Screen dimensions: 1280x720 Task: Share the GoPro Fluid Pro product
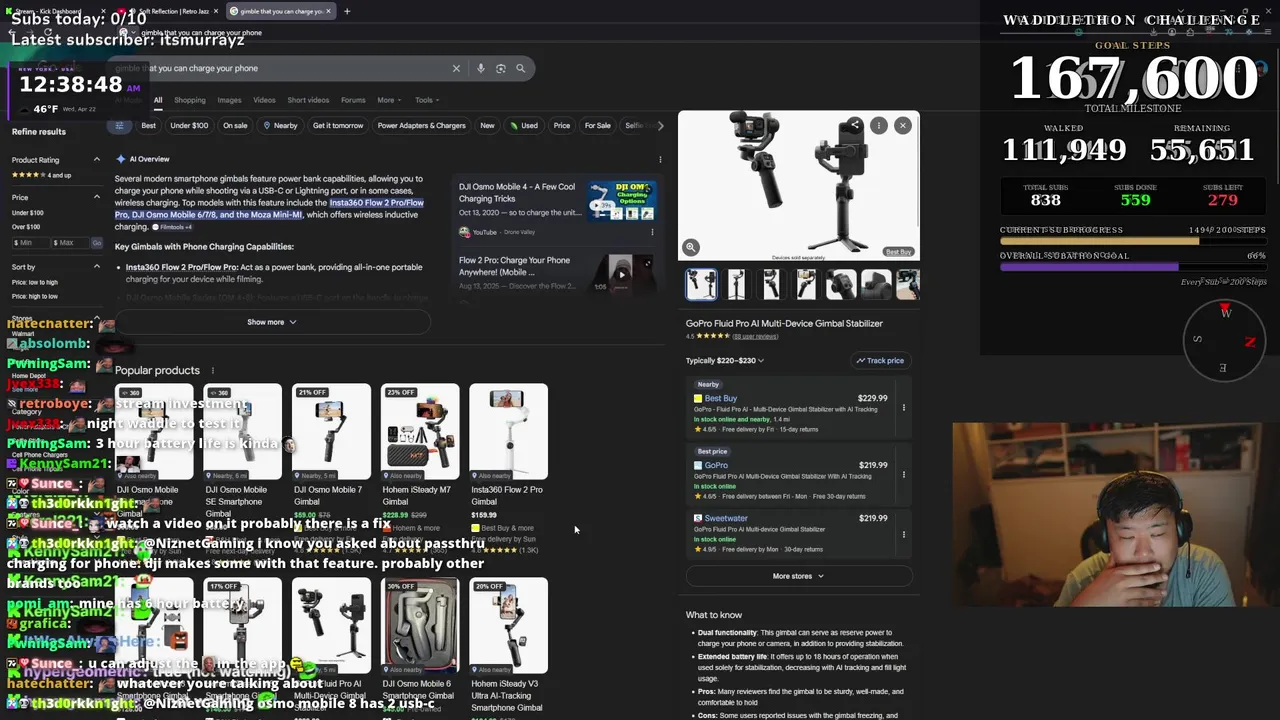[x=855, y=125]
